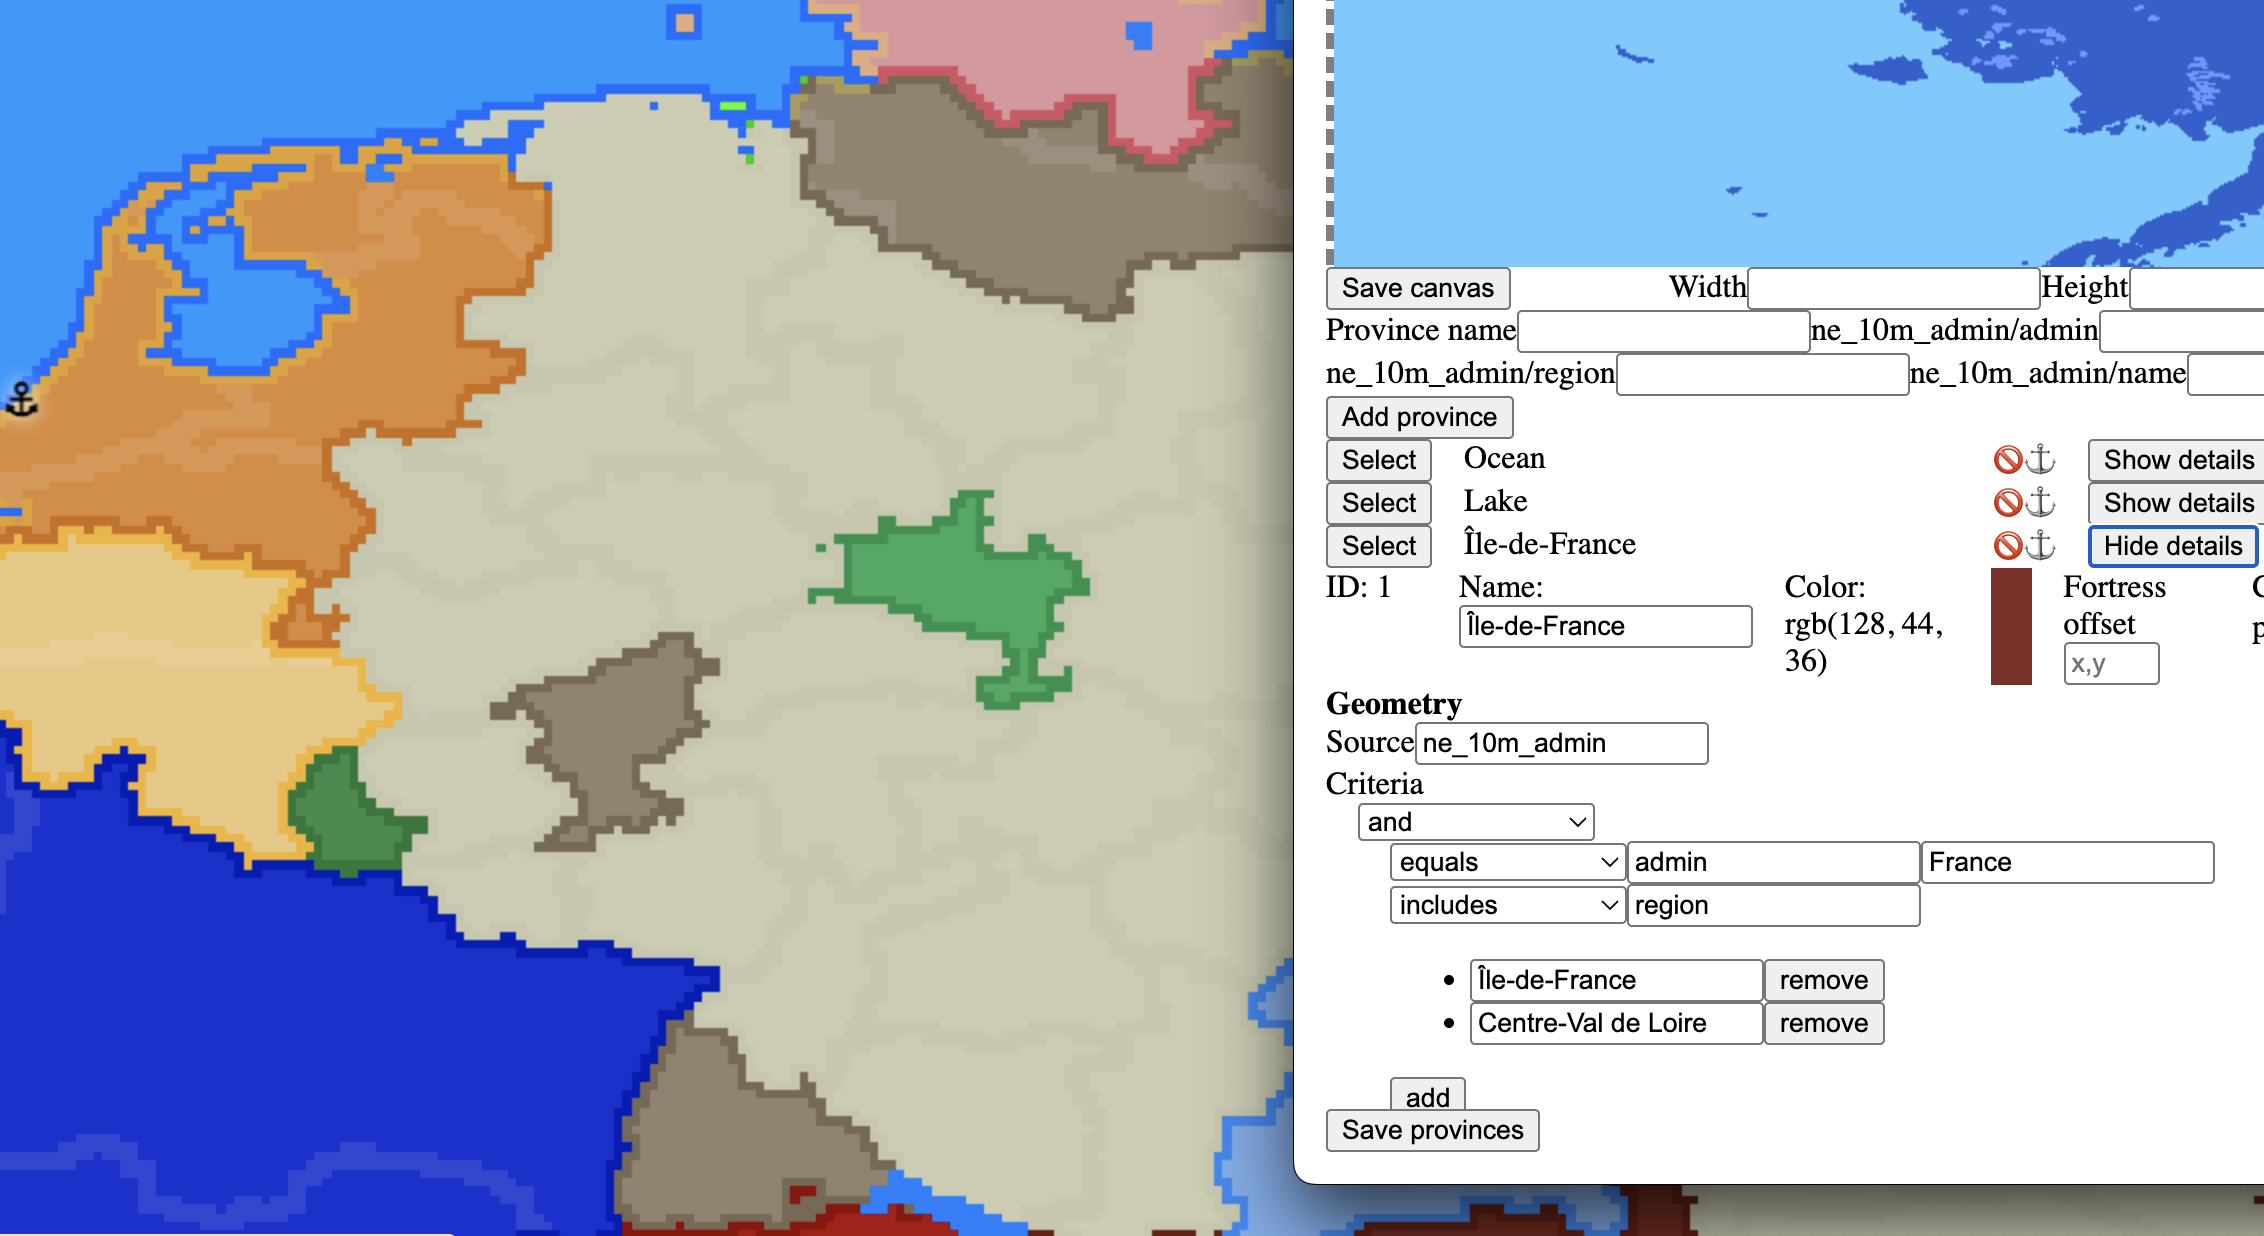Click the 'Criteria' label
The image size is (2264, 1236).
(1374, 784)
